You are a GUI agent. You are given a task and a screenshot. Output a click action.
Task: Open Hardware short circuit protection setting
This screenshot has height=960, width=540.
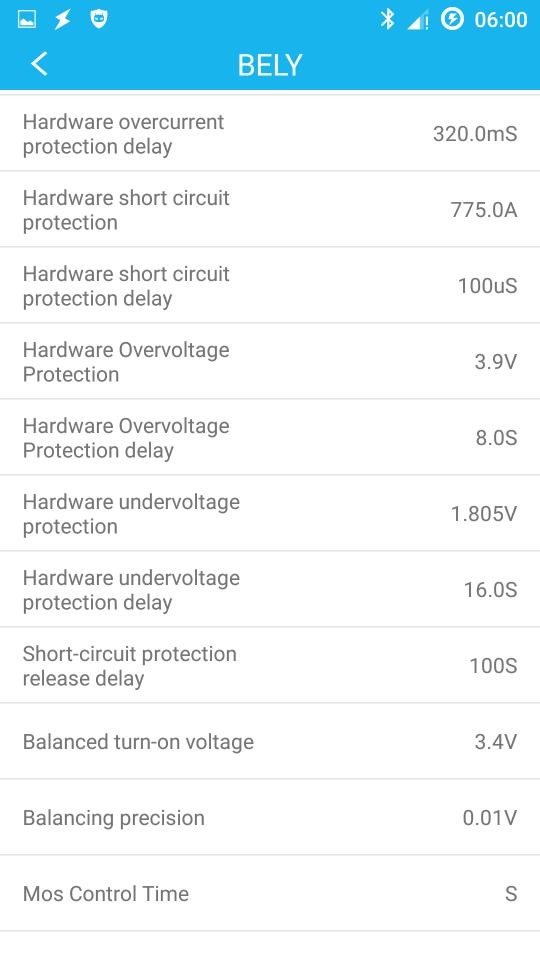pos(270,209)
